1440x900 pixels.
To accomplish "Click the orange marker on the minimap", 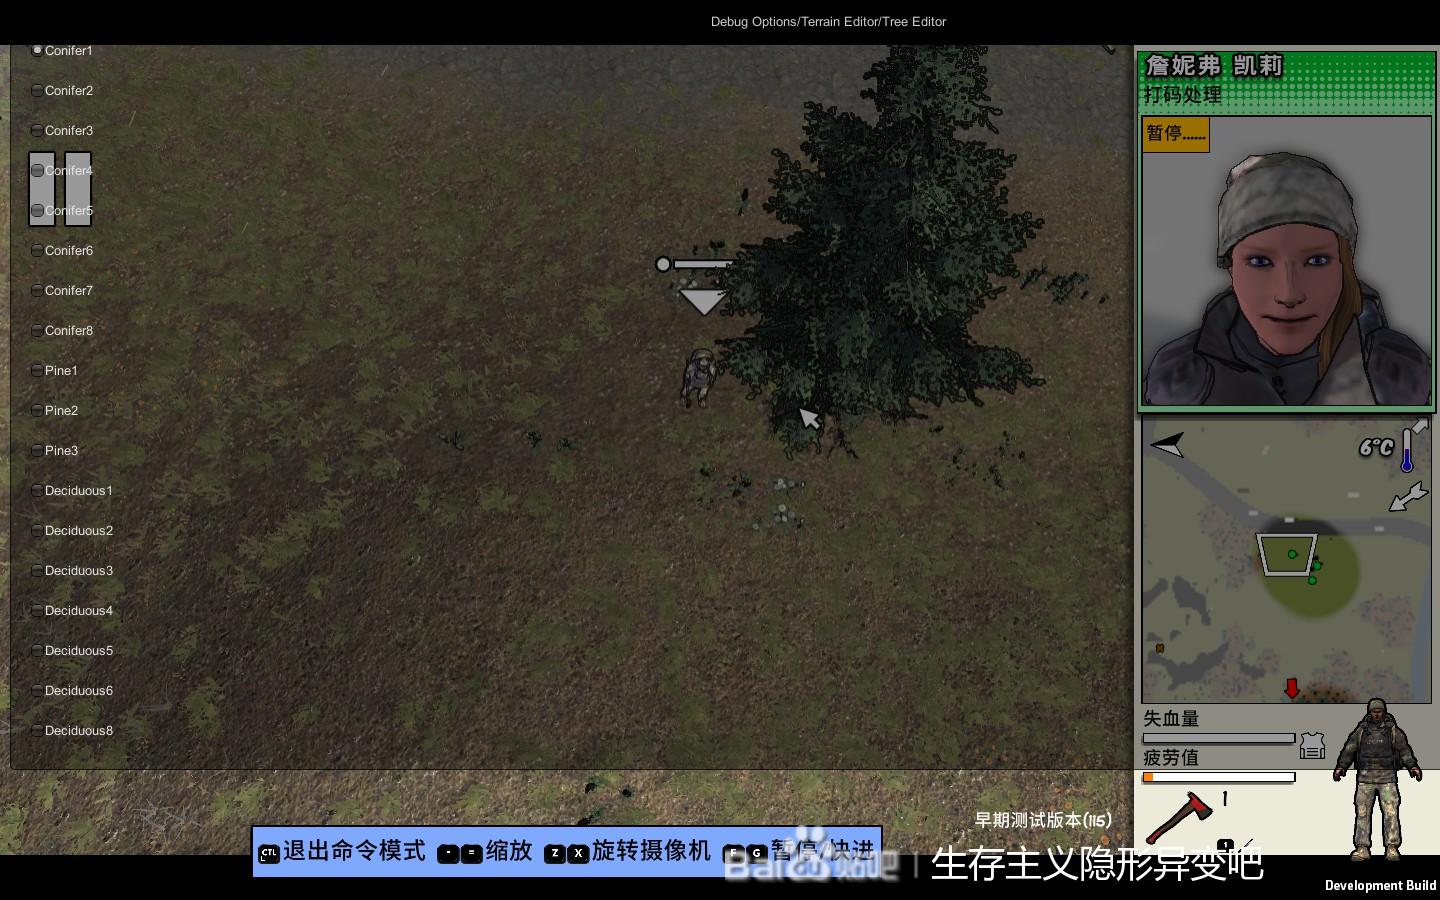I will (x=1160, y=648).
